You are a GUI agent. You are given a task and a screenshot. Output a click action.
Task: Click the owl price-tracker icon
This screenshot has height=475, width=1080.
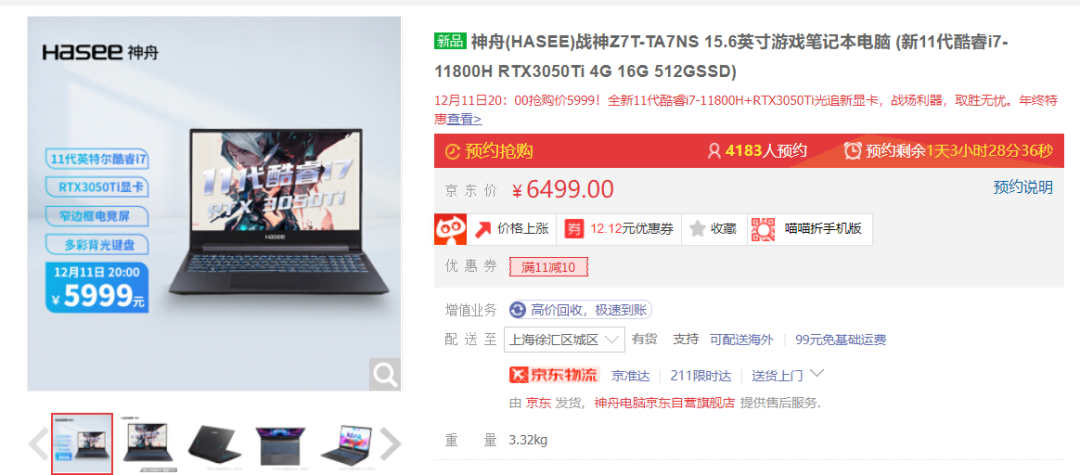coord(450,229)
